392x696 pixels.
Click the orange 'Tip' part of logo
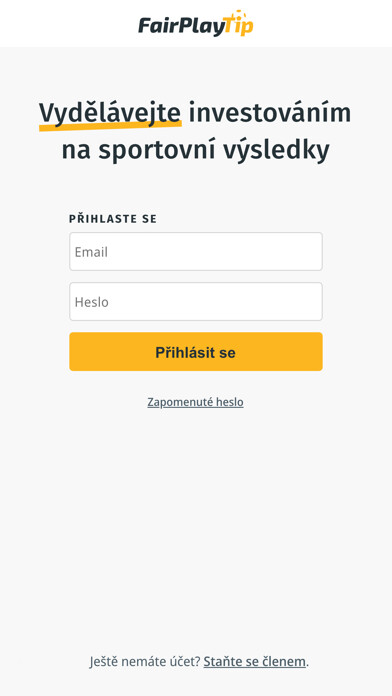[238, 23]
